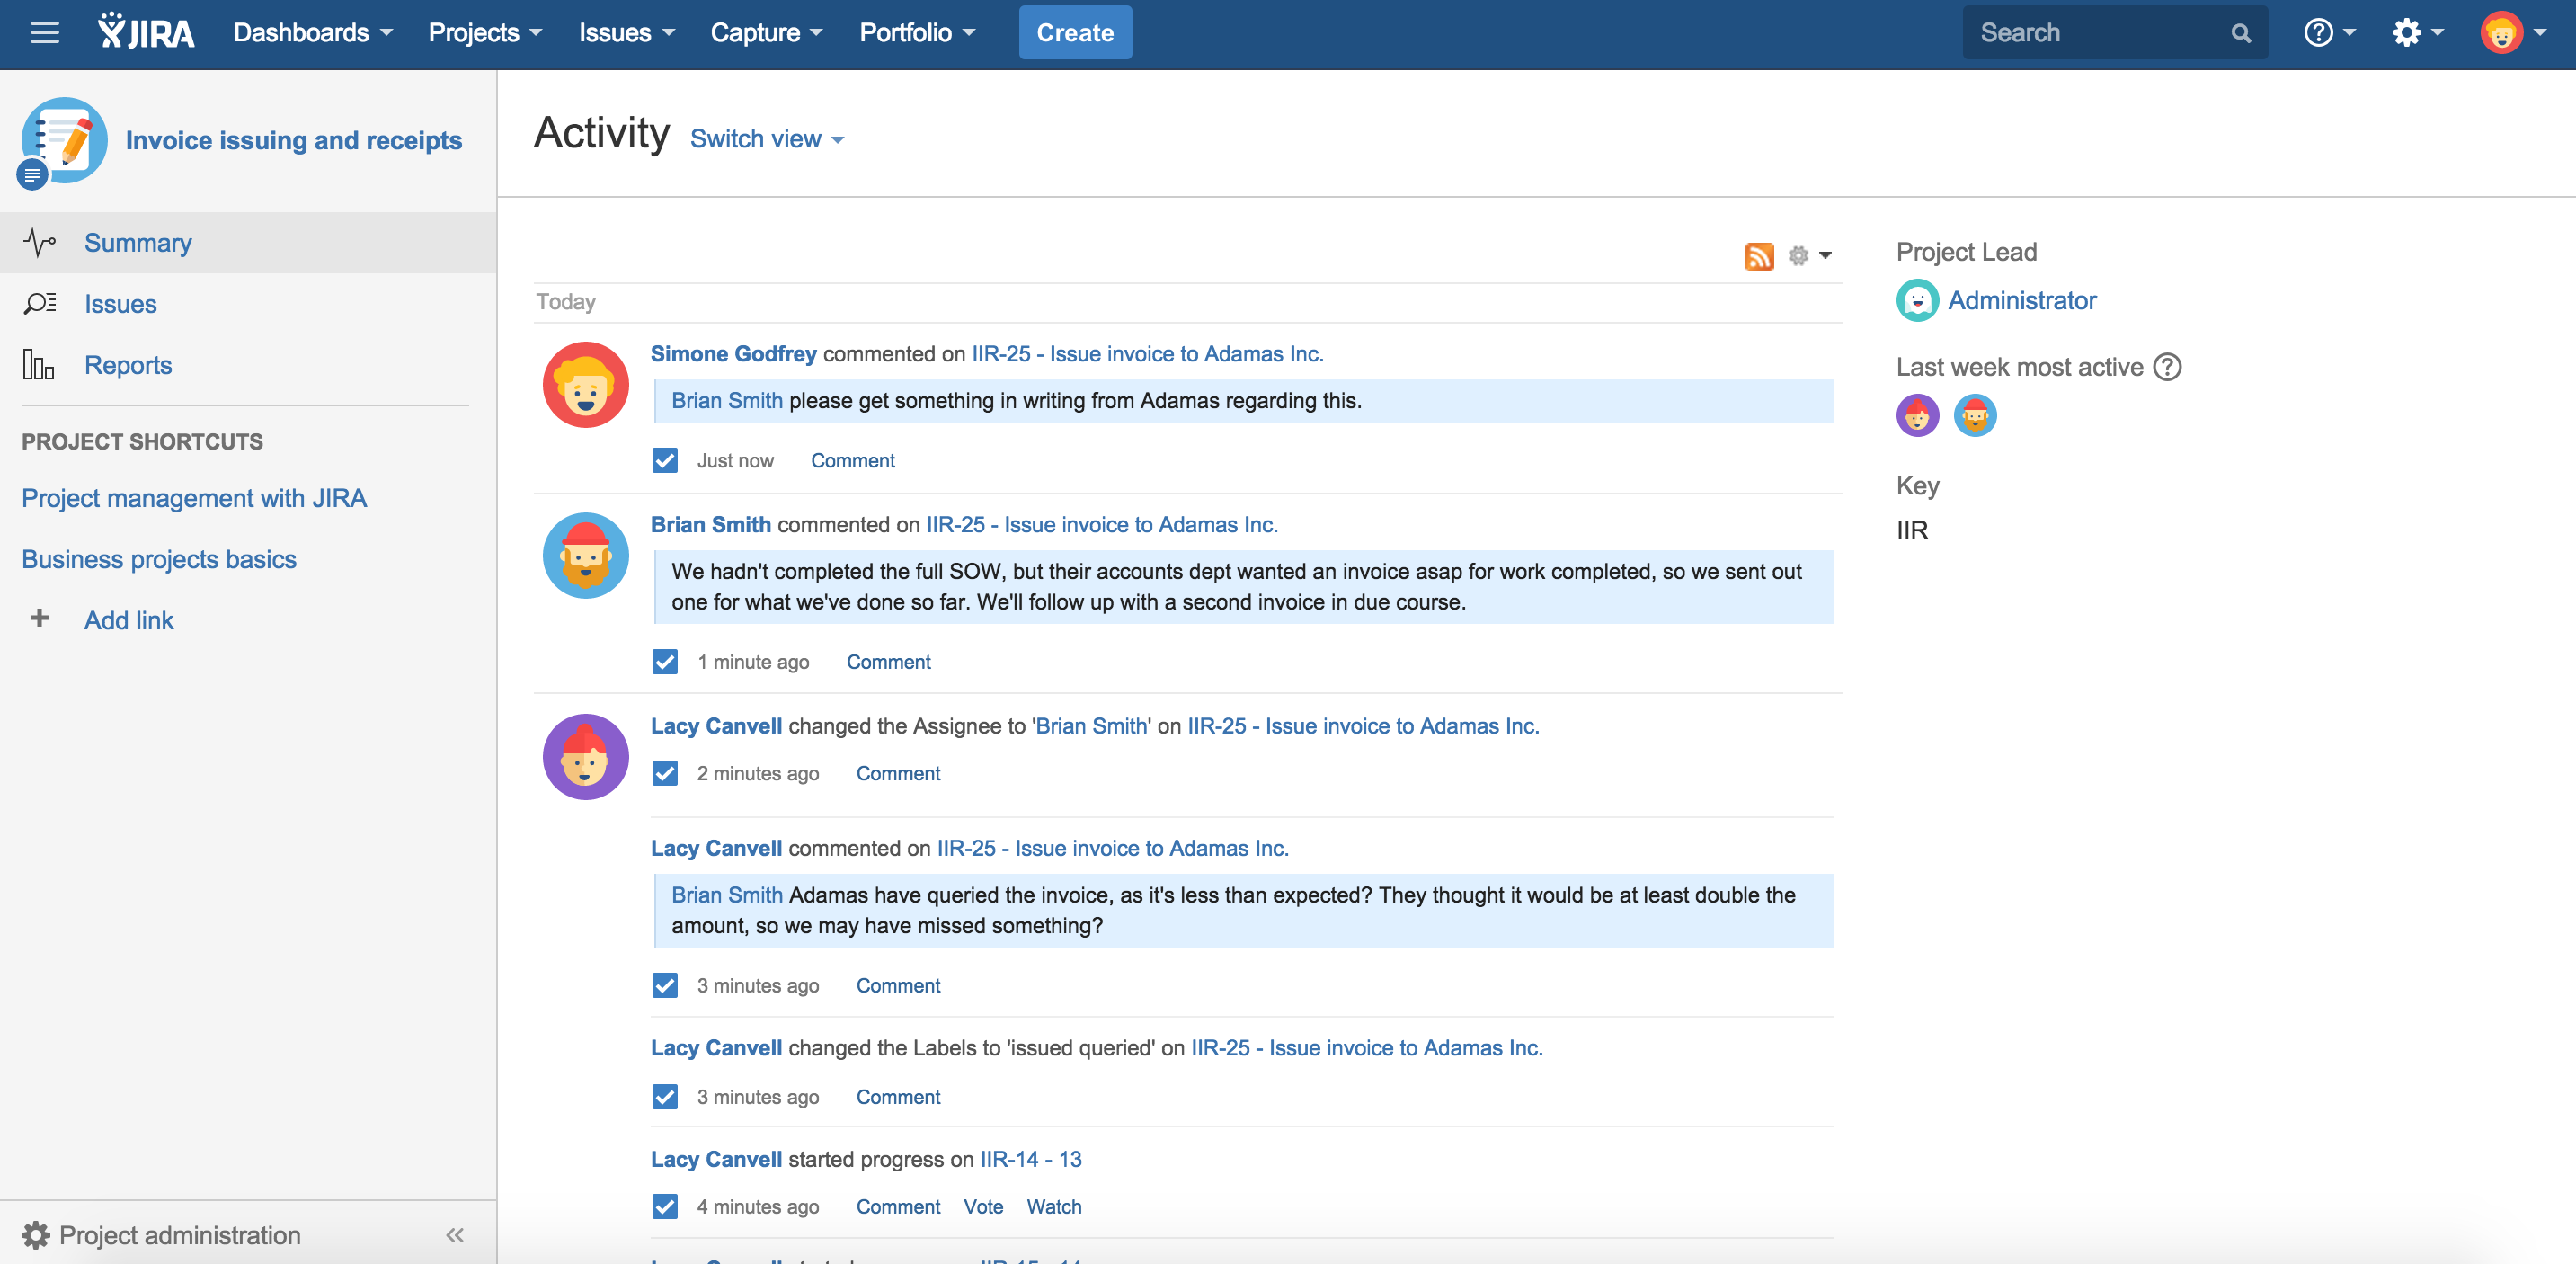Click the checkbox icon beside 2 minutes ago

click(x=665, y=773)
